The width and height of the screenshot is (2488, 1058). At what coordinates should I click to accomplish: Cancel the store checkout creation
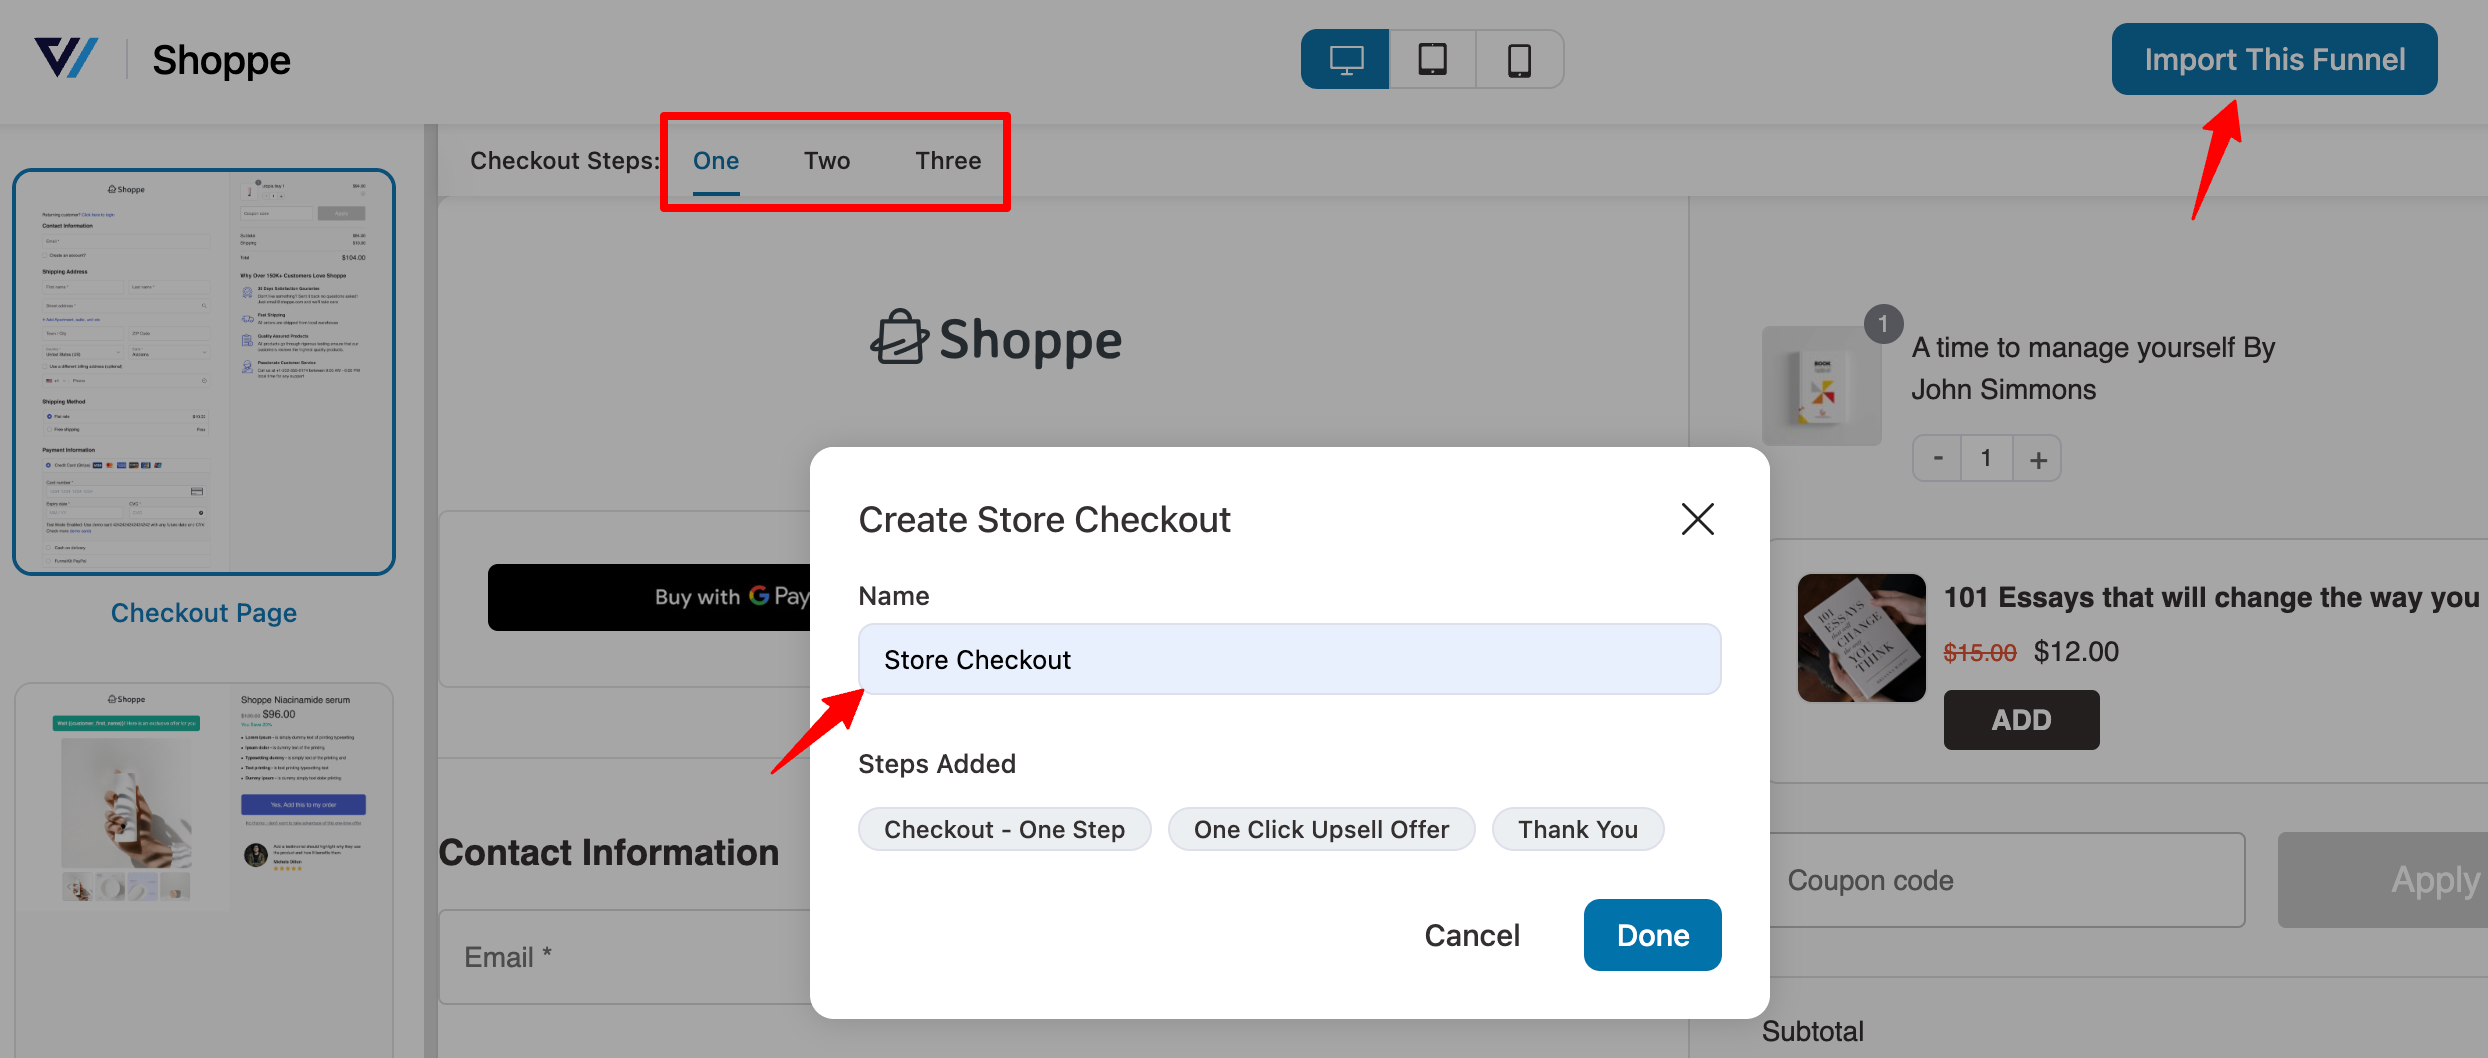pos(1471,935)
